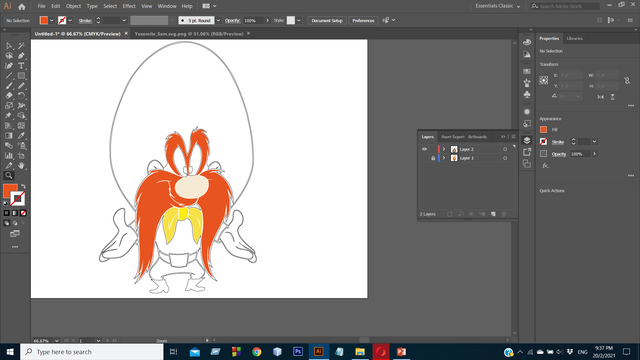Image resolution: width=640 pixels, height=360 pixels.
Task: Switch to Asset Export tab
Action: point(453,137)
